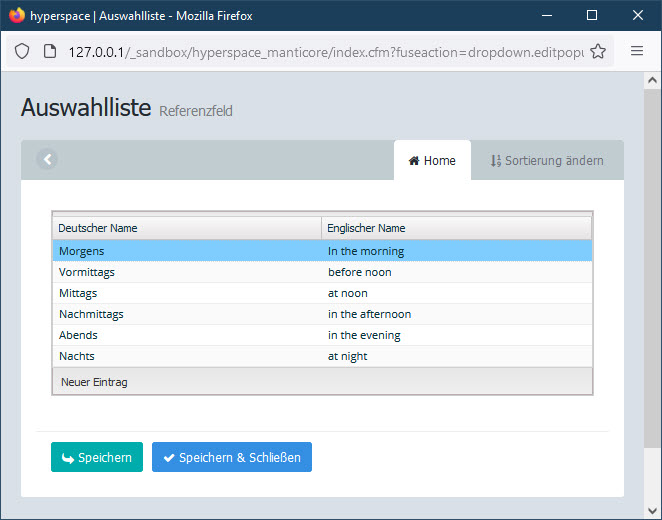Click the 'in the evening' cell
Viewport: 662px width, 520px height.
364,335
